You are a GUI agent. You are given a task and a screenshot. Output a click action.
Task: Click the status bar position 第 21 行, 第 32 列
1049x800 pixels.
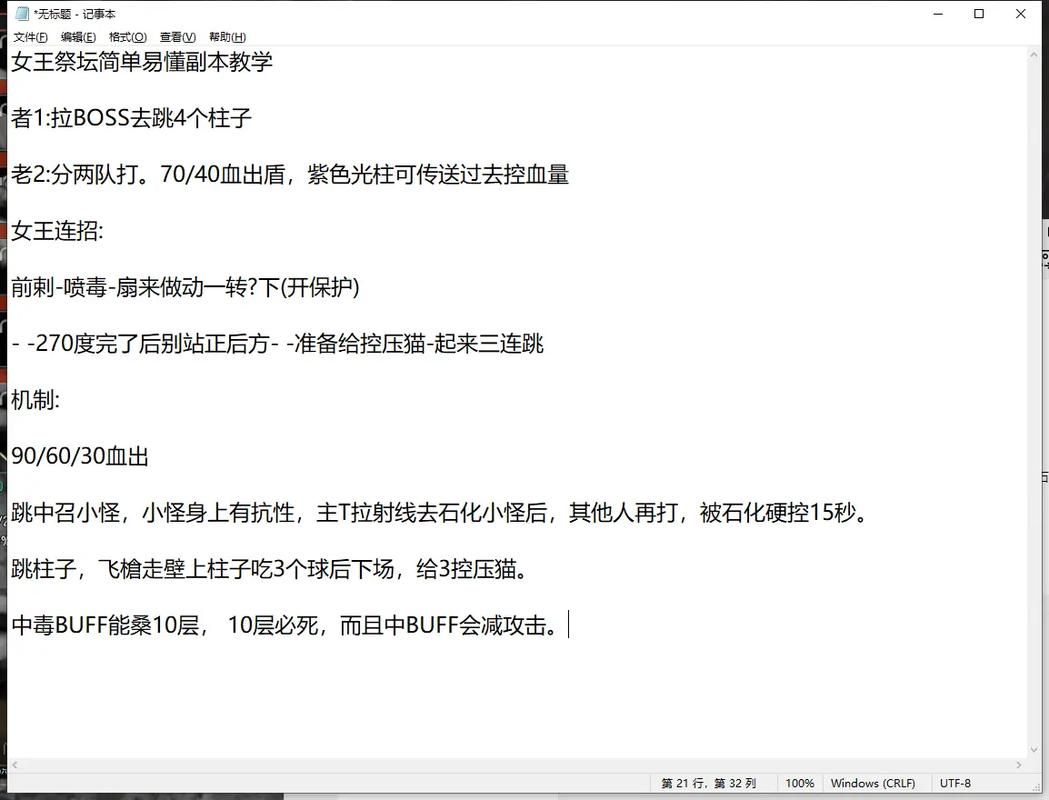[708, 783]
